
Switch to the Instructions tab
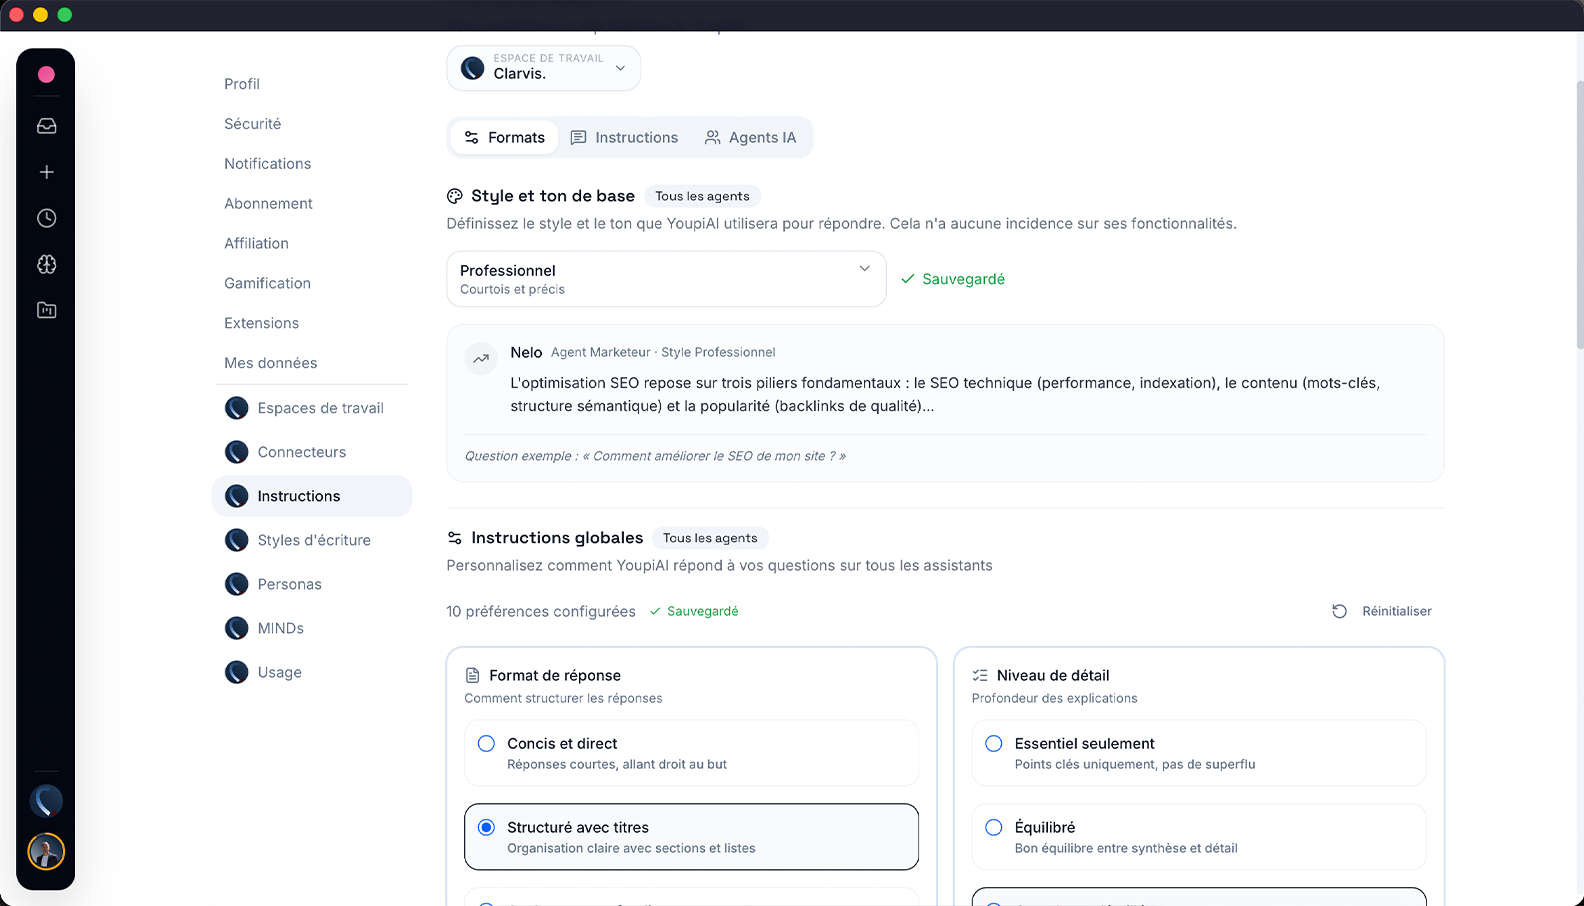pos(624,138)
